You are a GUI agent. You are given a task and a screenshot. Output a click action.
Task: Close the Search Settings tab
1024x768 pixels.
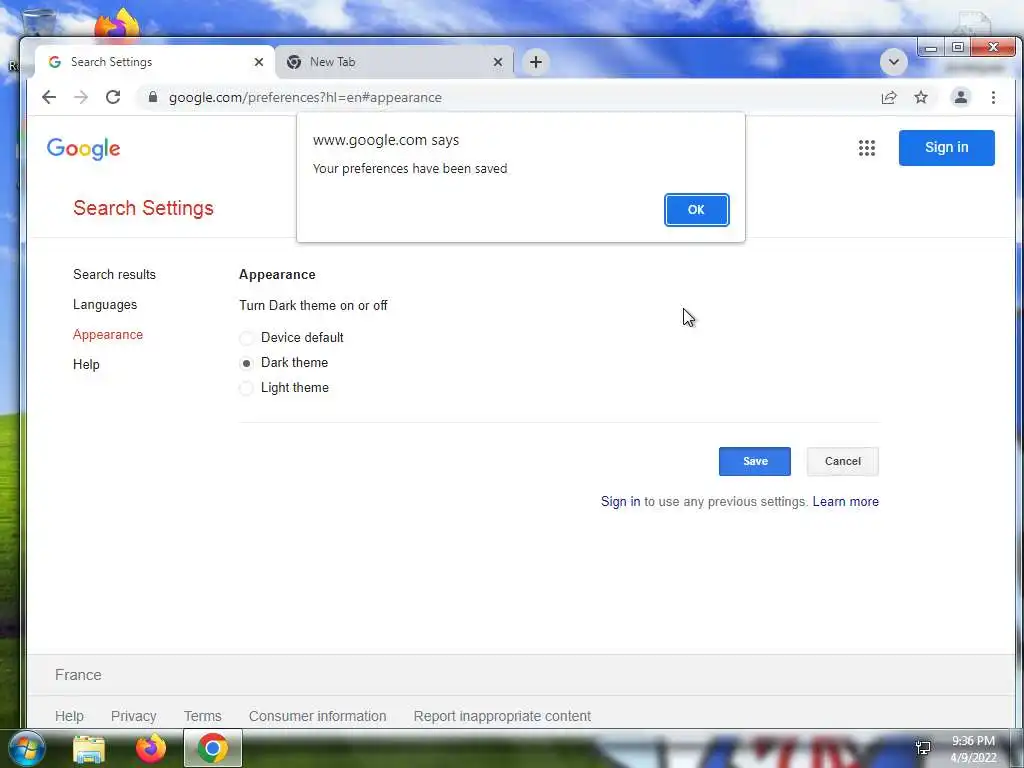coord(259,62)
